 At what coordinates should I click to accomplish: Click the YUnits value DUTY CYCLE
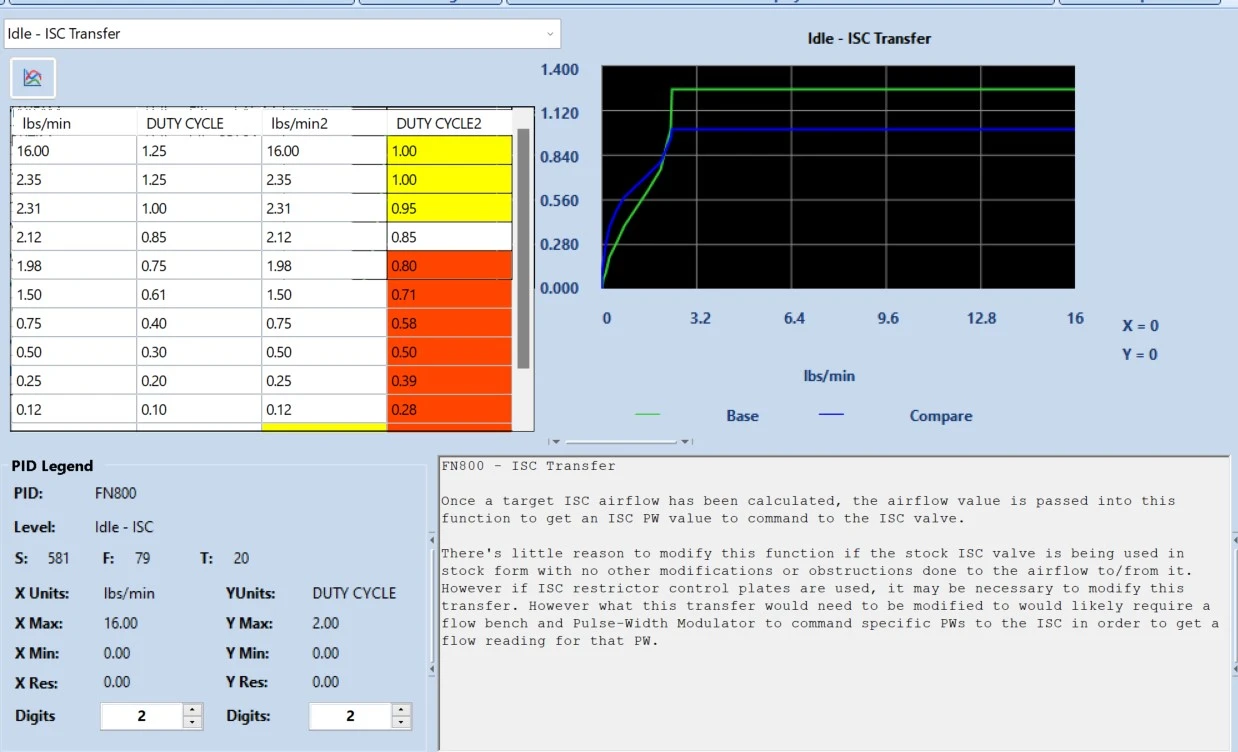tap(354, 593)
